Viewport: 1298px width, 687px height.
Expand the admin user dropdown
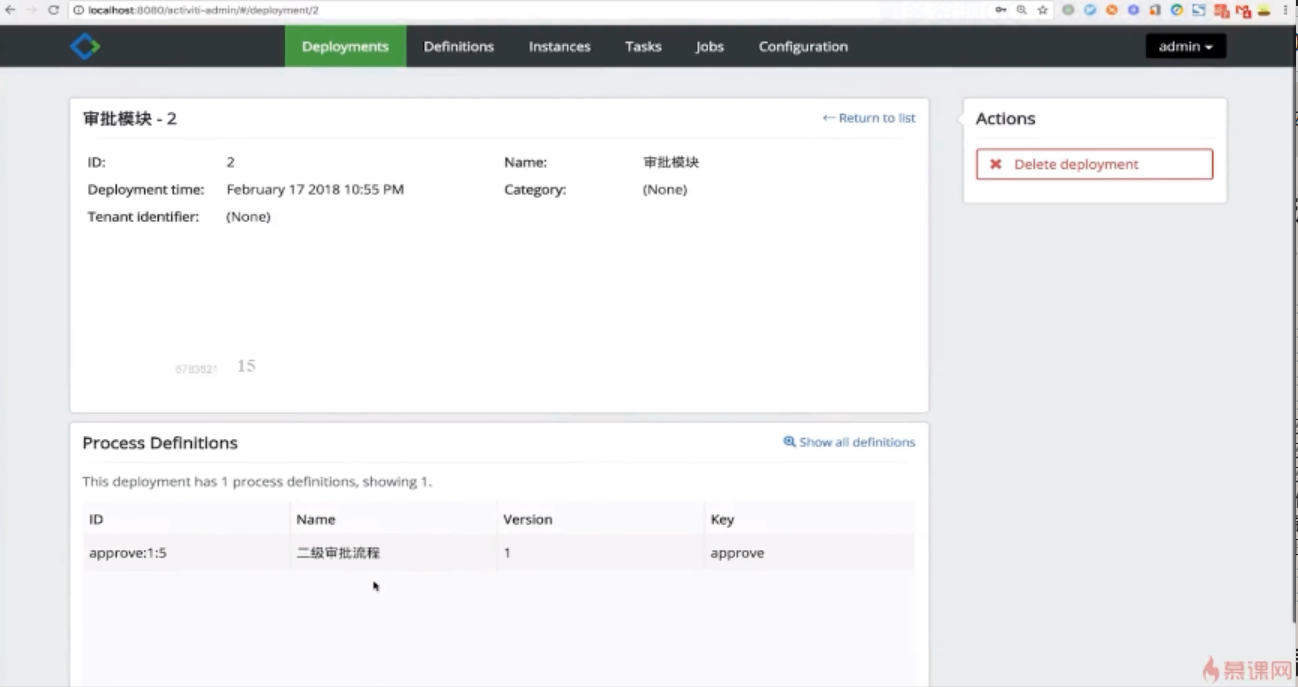(1186, 46)
